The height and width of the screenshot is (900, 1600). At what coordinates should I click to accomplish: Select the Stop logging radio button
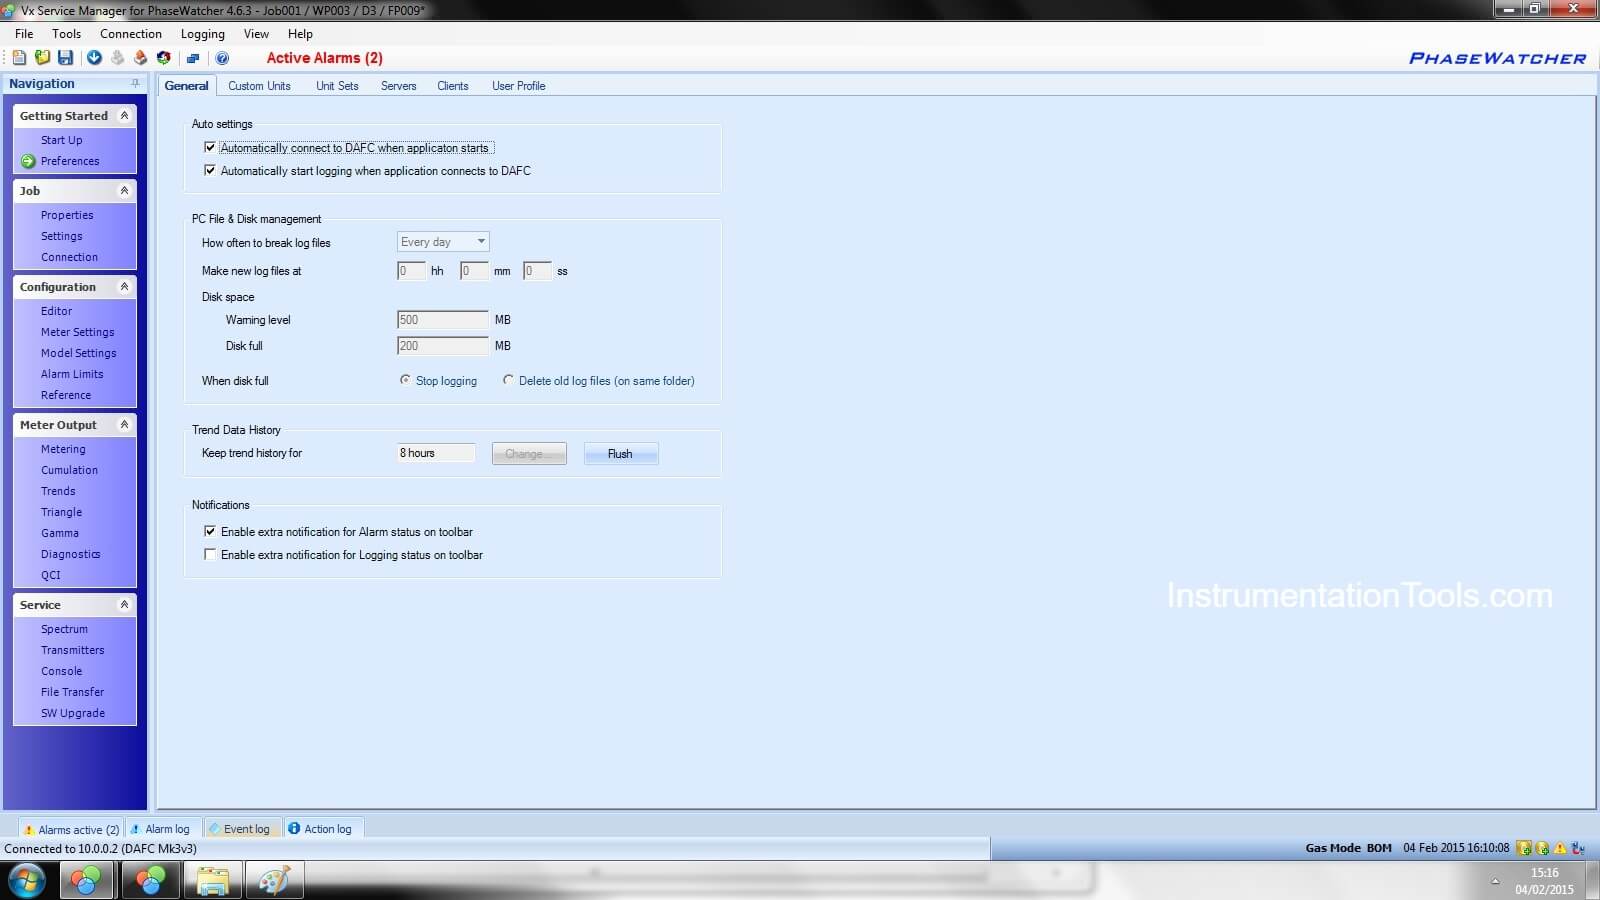tap(405, 380)
